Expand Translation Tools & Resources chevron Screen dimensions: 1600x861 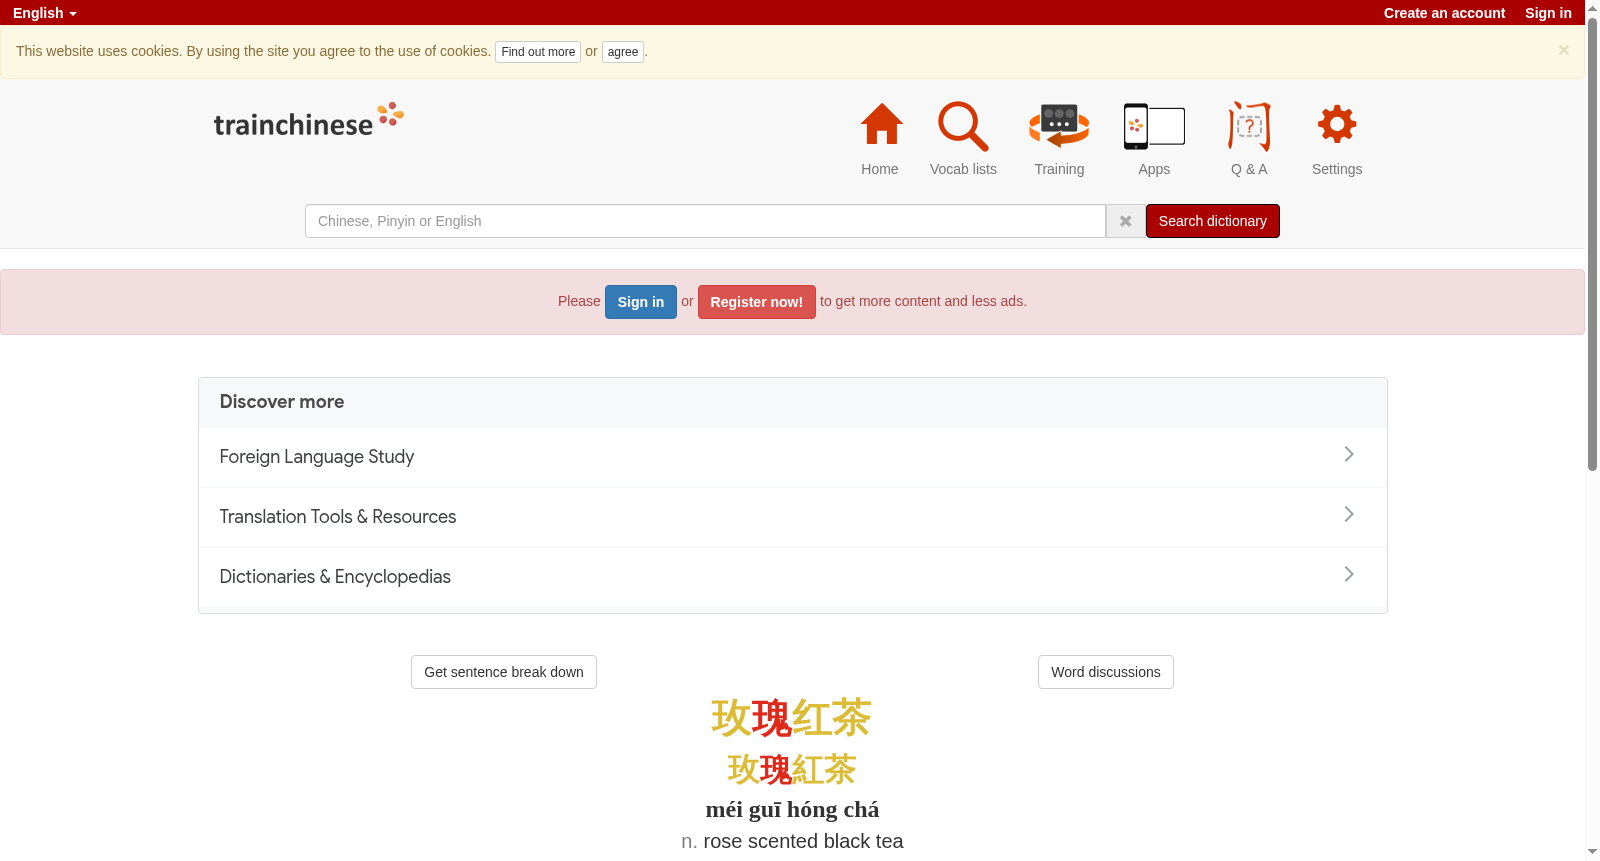[1349, 514]
